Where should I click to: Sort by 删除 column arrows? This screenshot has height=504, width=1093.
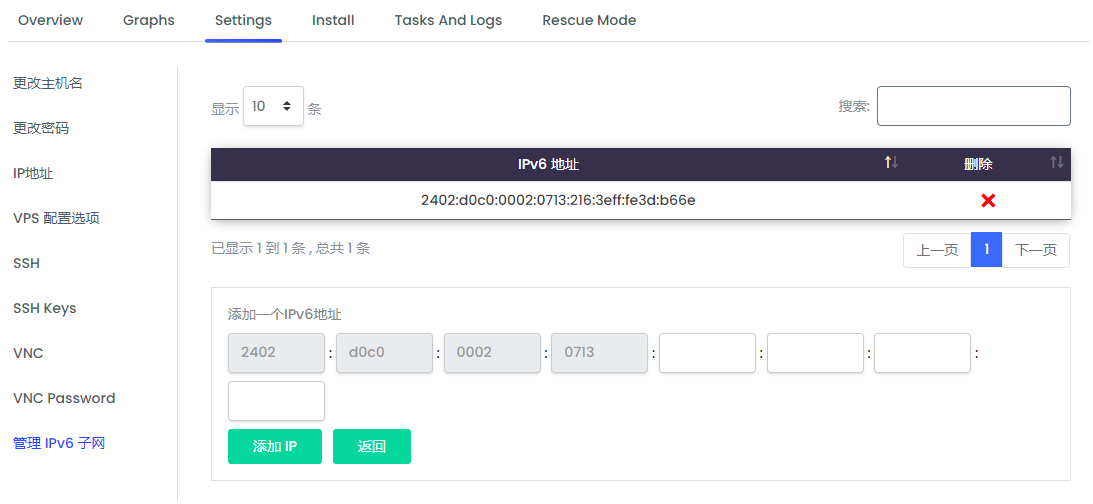coord(1057,162)
